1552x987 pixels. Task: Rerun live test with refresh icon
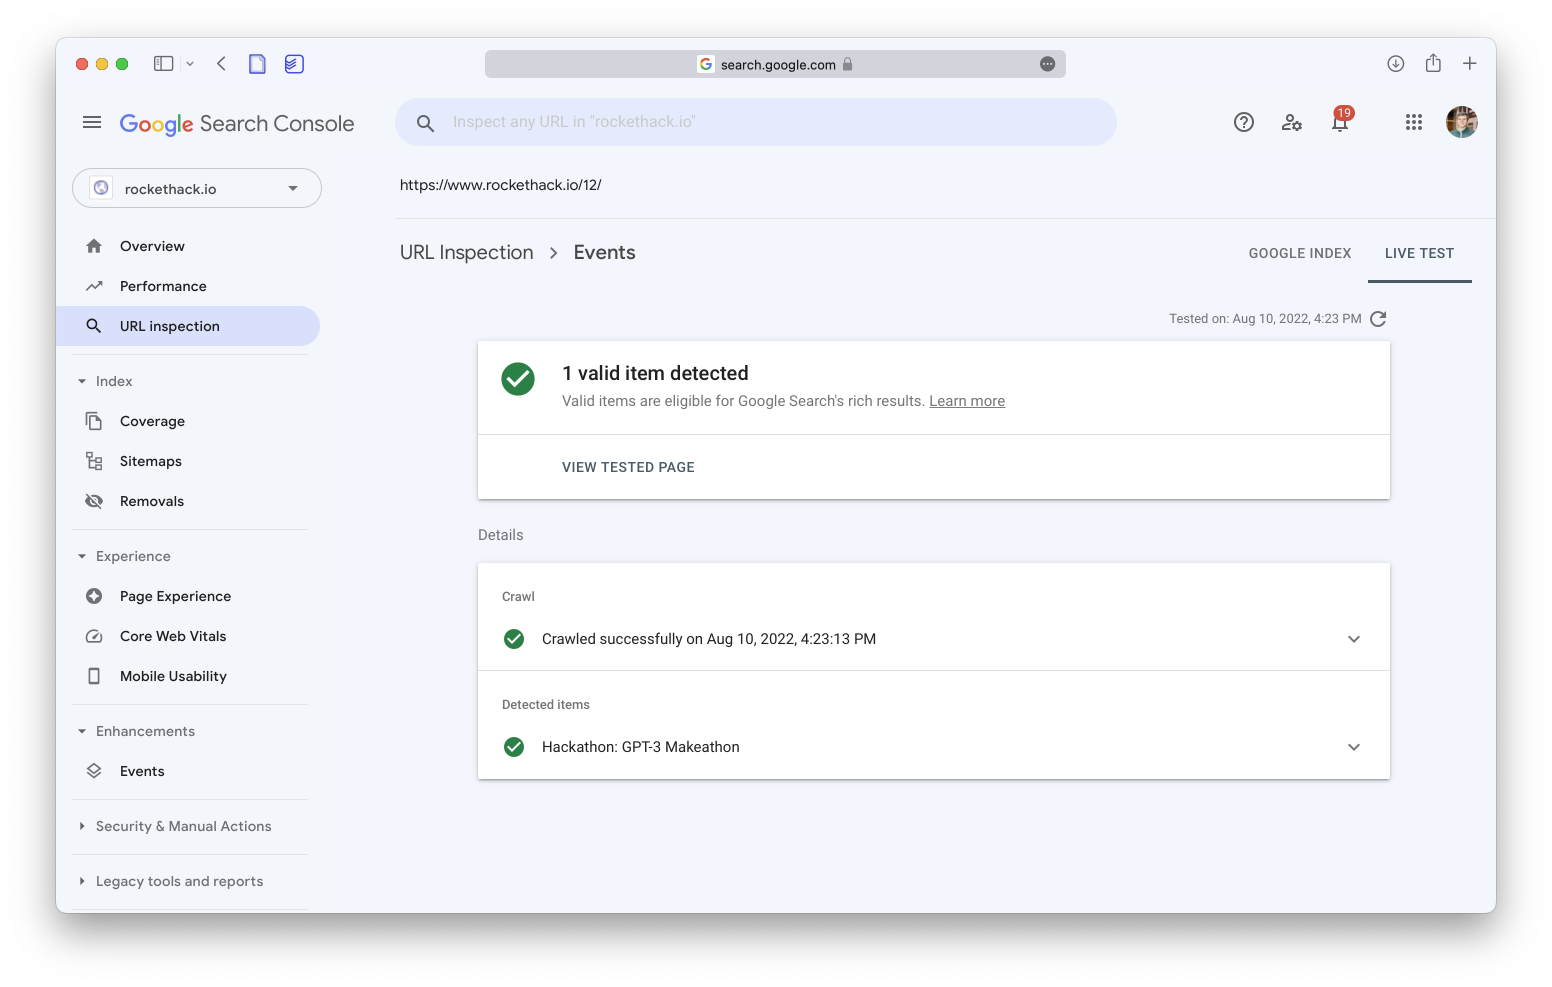(1378, 319)
